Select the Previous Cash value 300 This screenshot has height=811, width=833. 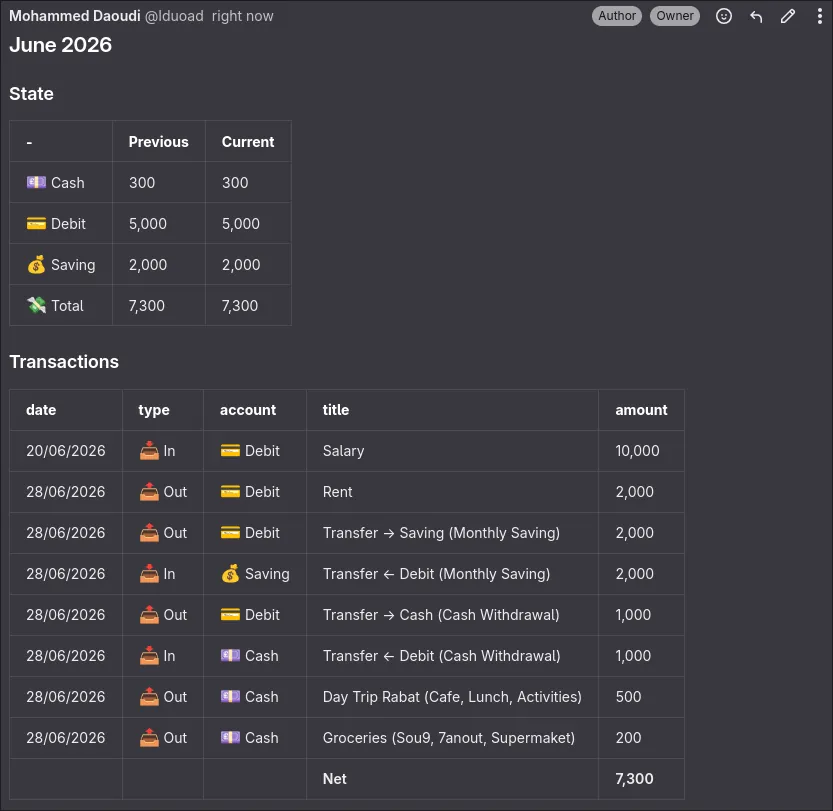click(x=142, y=183)
